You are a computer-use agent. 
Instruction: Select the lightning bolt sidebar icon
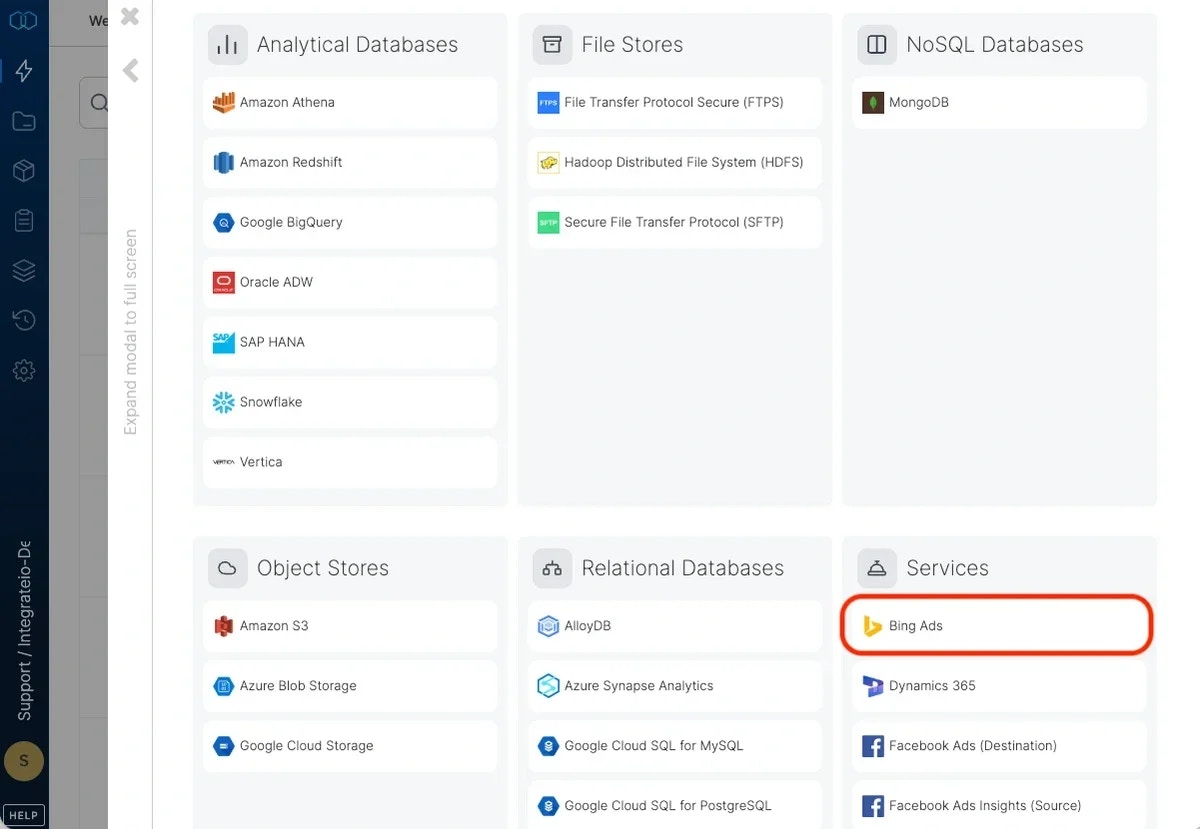(23, 70)
